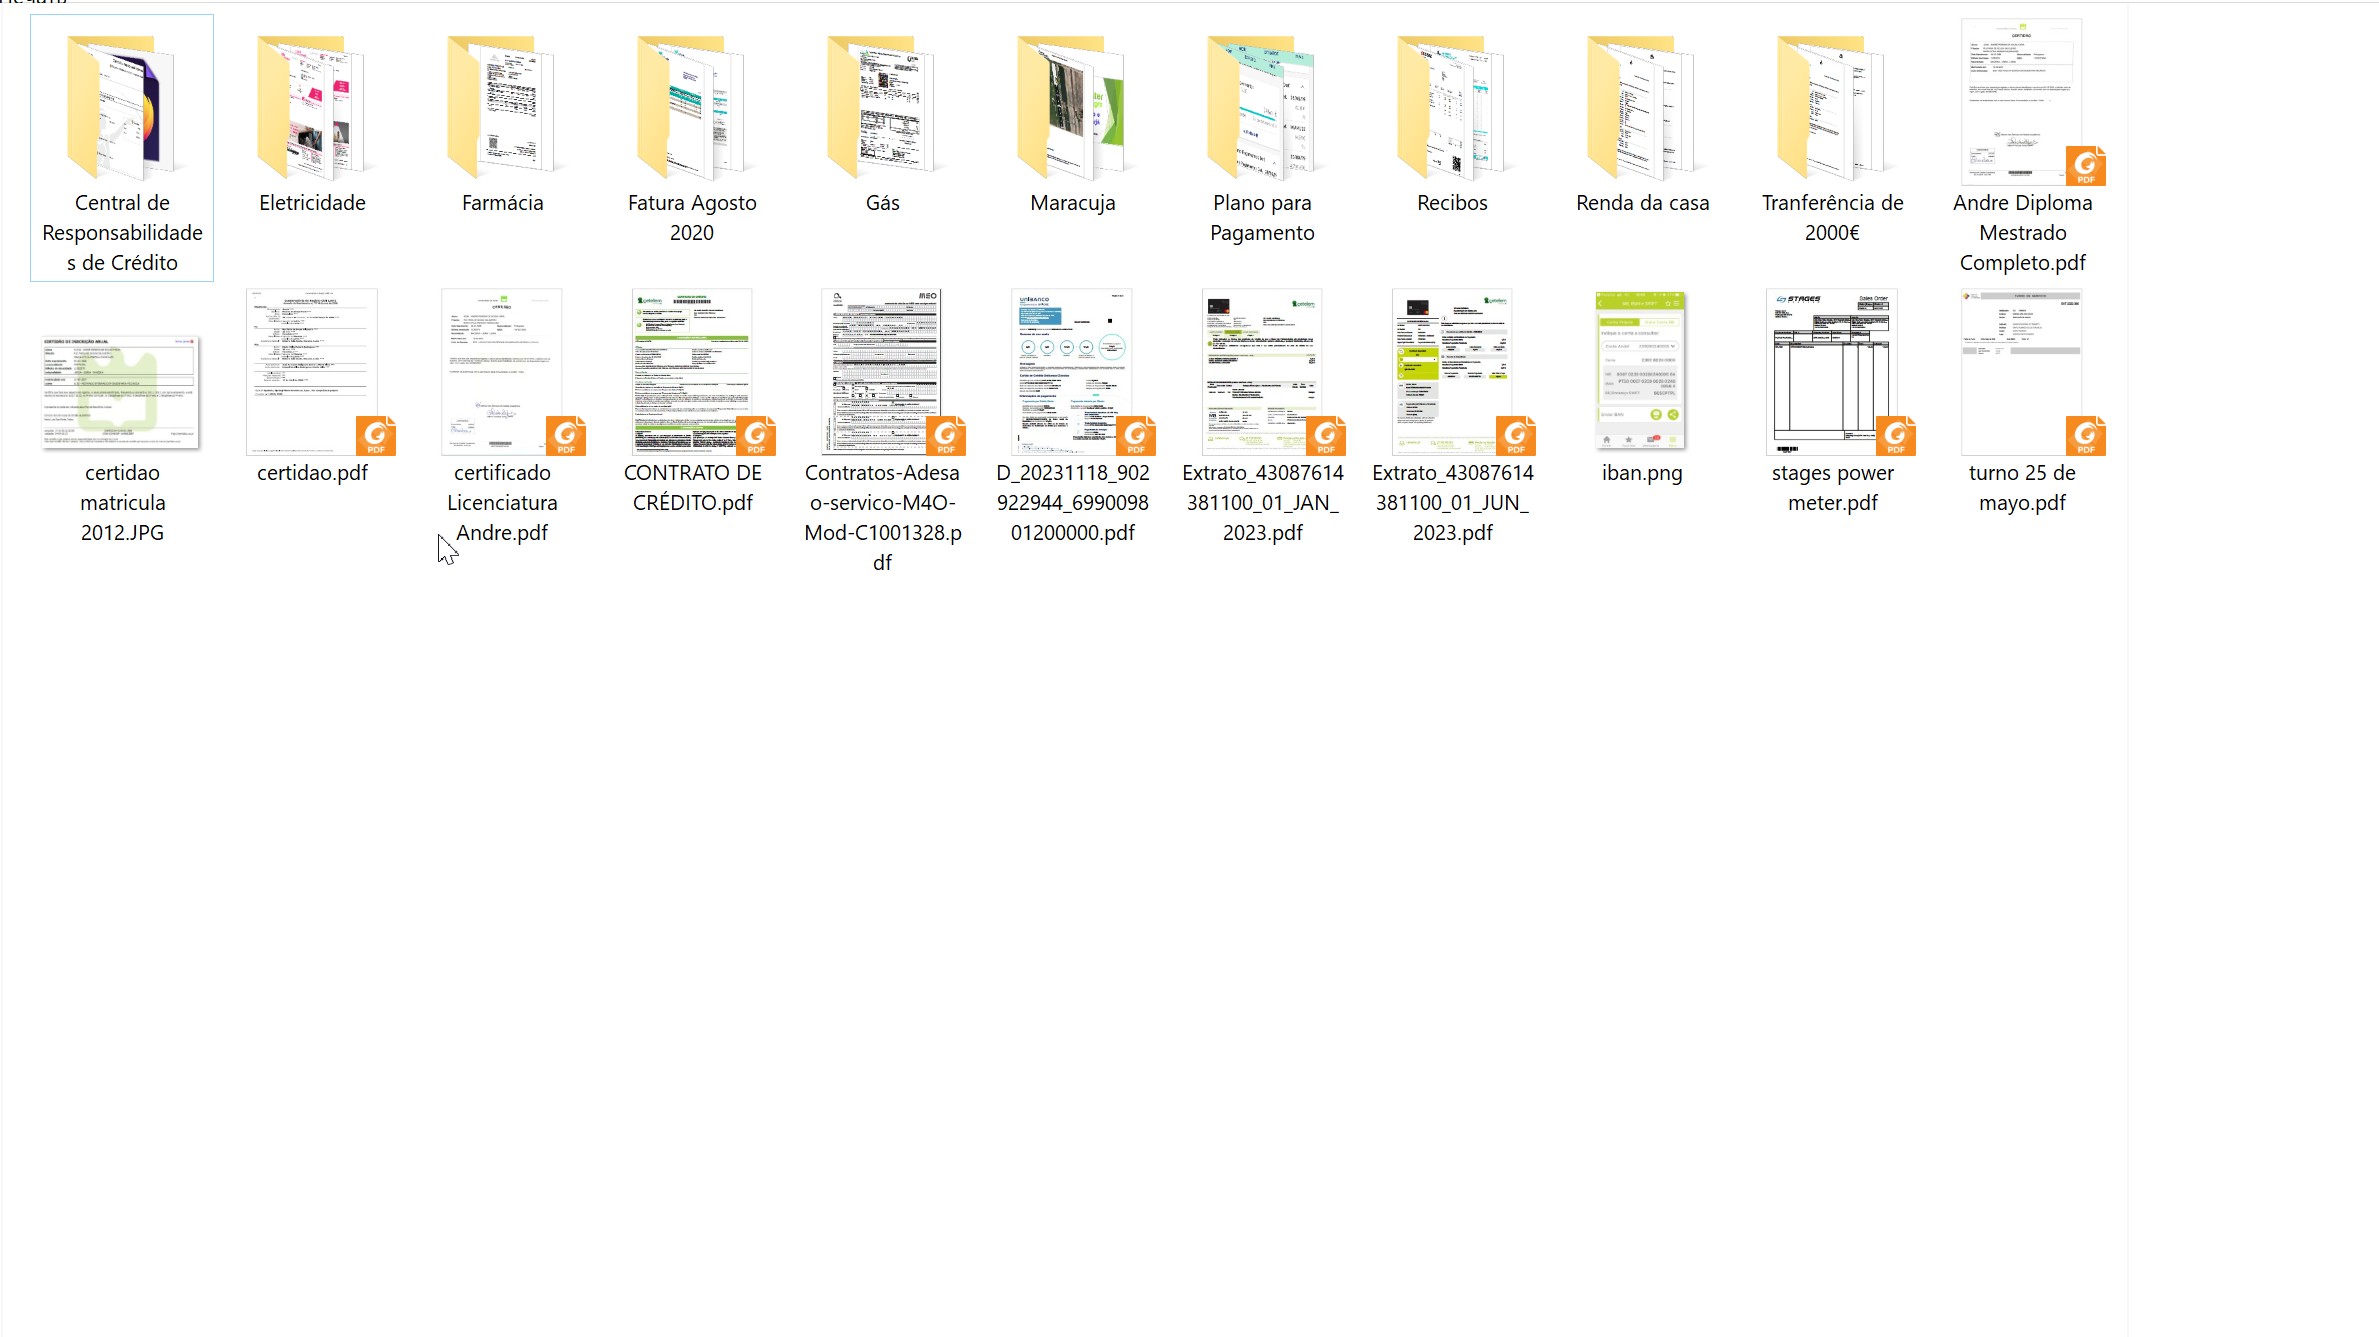Click the certidao.pdf file

(x=311, y=372)
